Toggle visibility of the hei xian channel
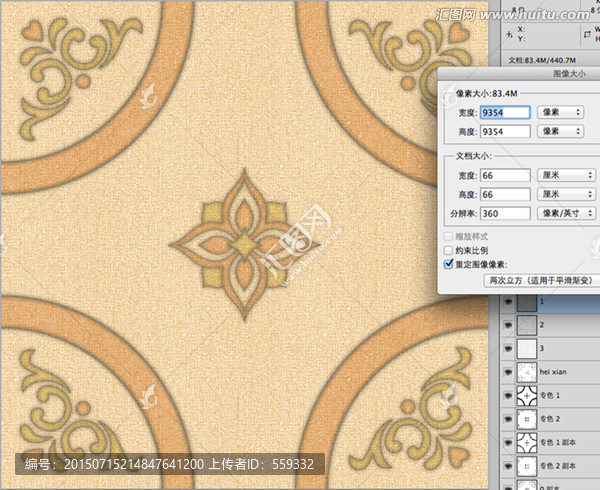This screenshot has width=600, height=490. coord(508,372)
